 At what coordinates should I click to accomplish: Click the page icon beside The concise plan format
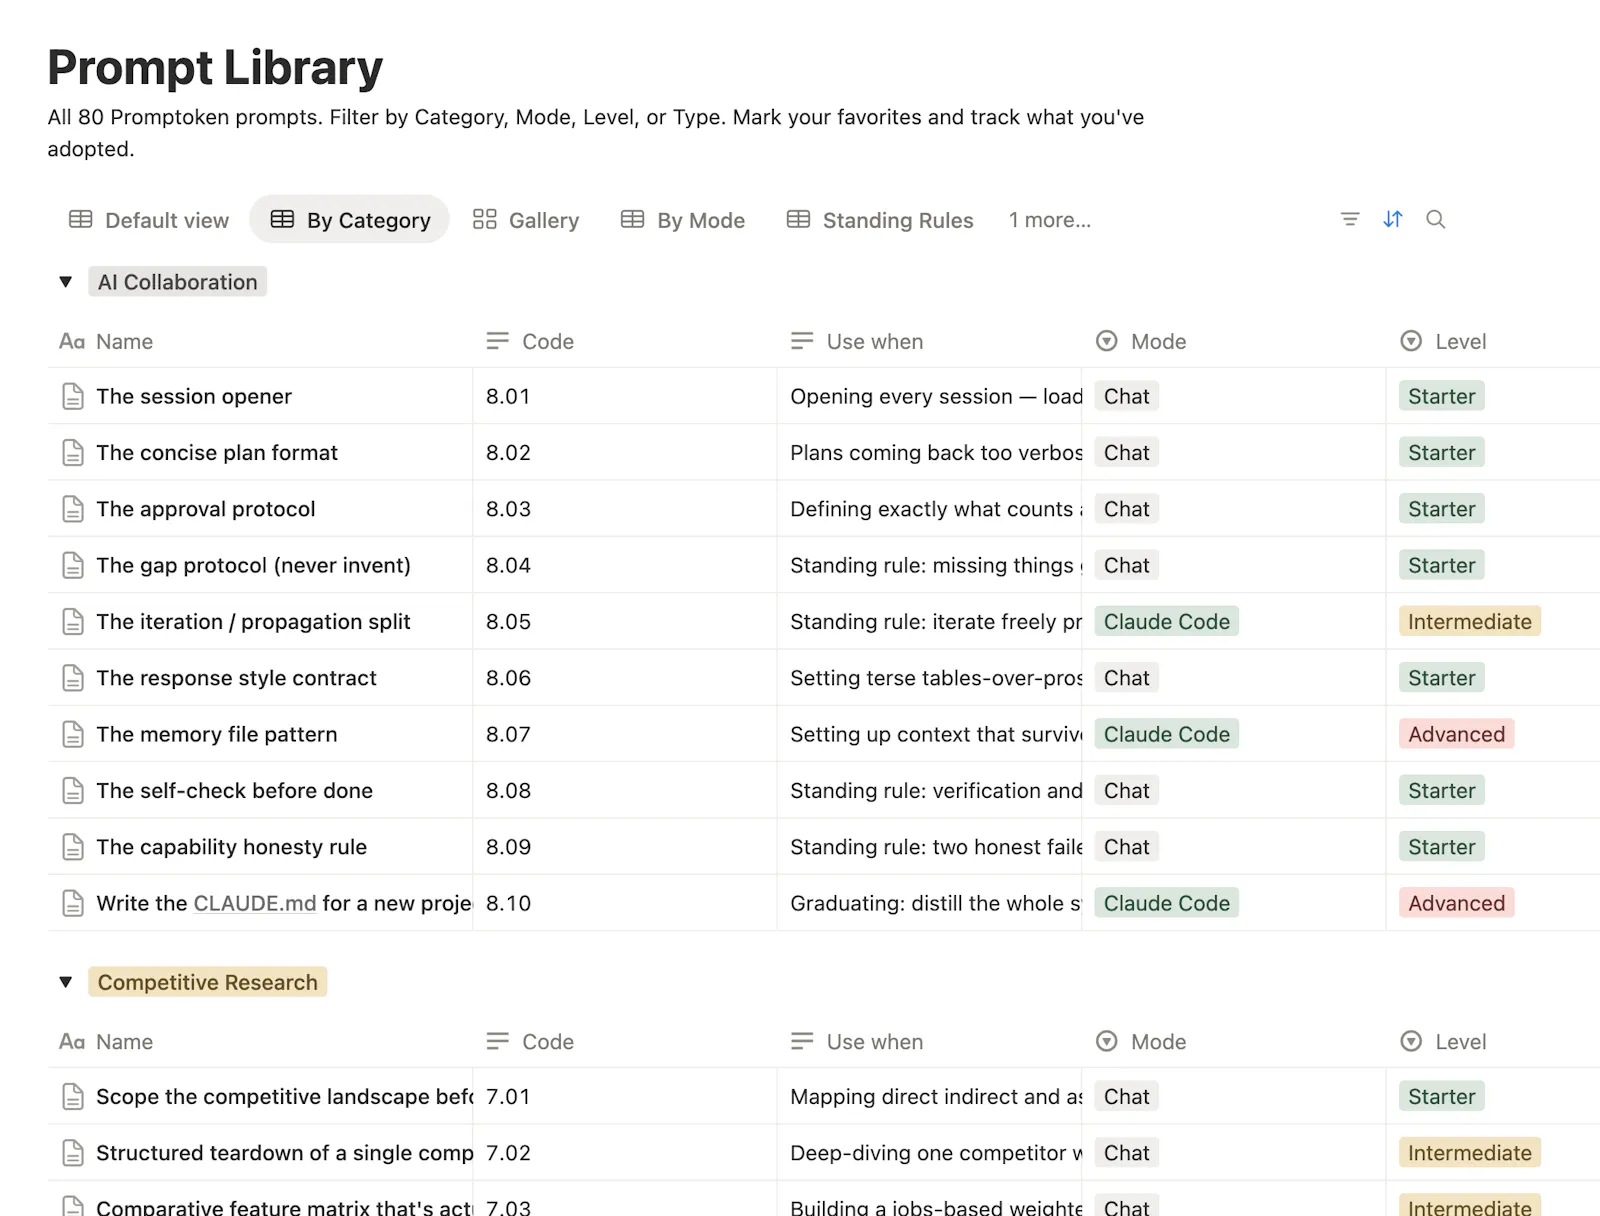click(73, 453)
